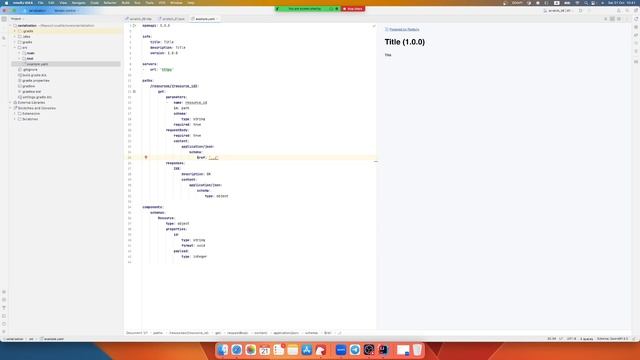This screenshot has width=640, height=360.
Task: Open the Window menu
Action: click(x=176, y=2)
